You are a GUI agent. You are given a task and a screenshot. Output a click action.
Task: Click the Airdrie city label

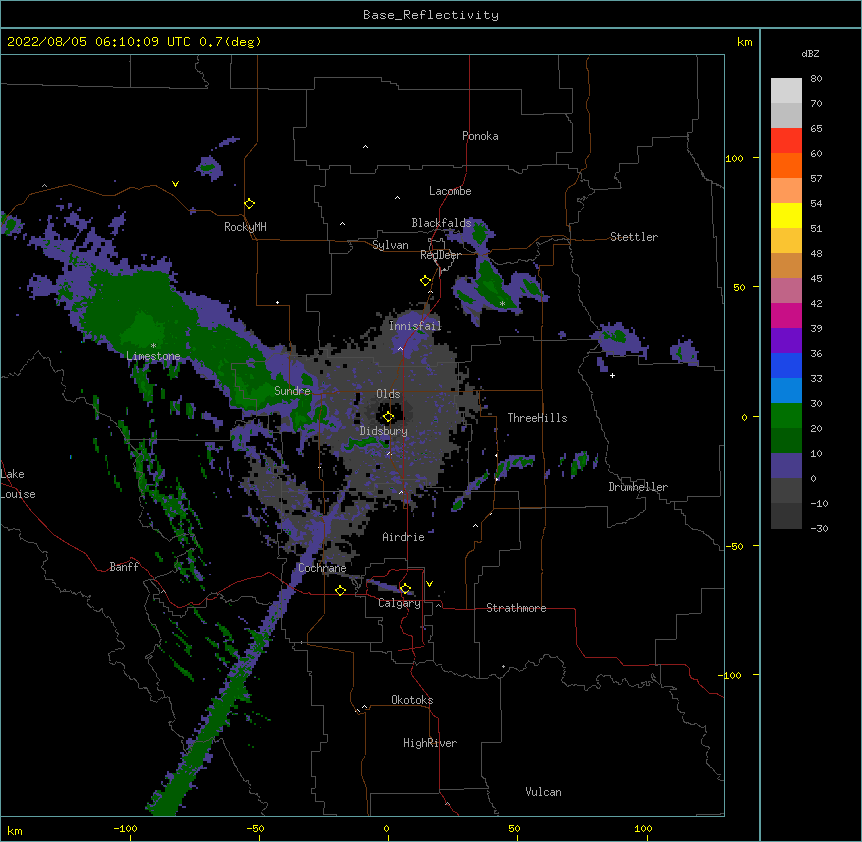404,537
